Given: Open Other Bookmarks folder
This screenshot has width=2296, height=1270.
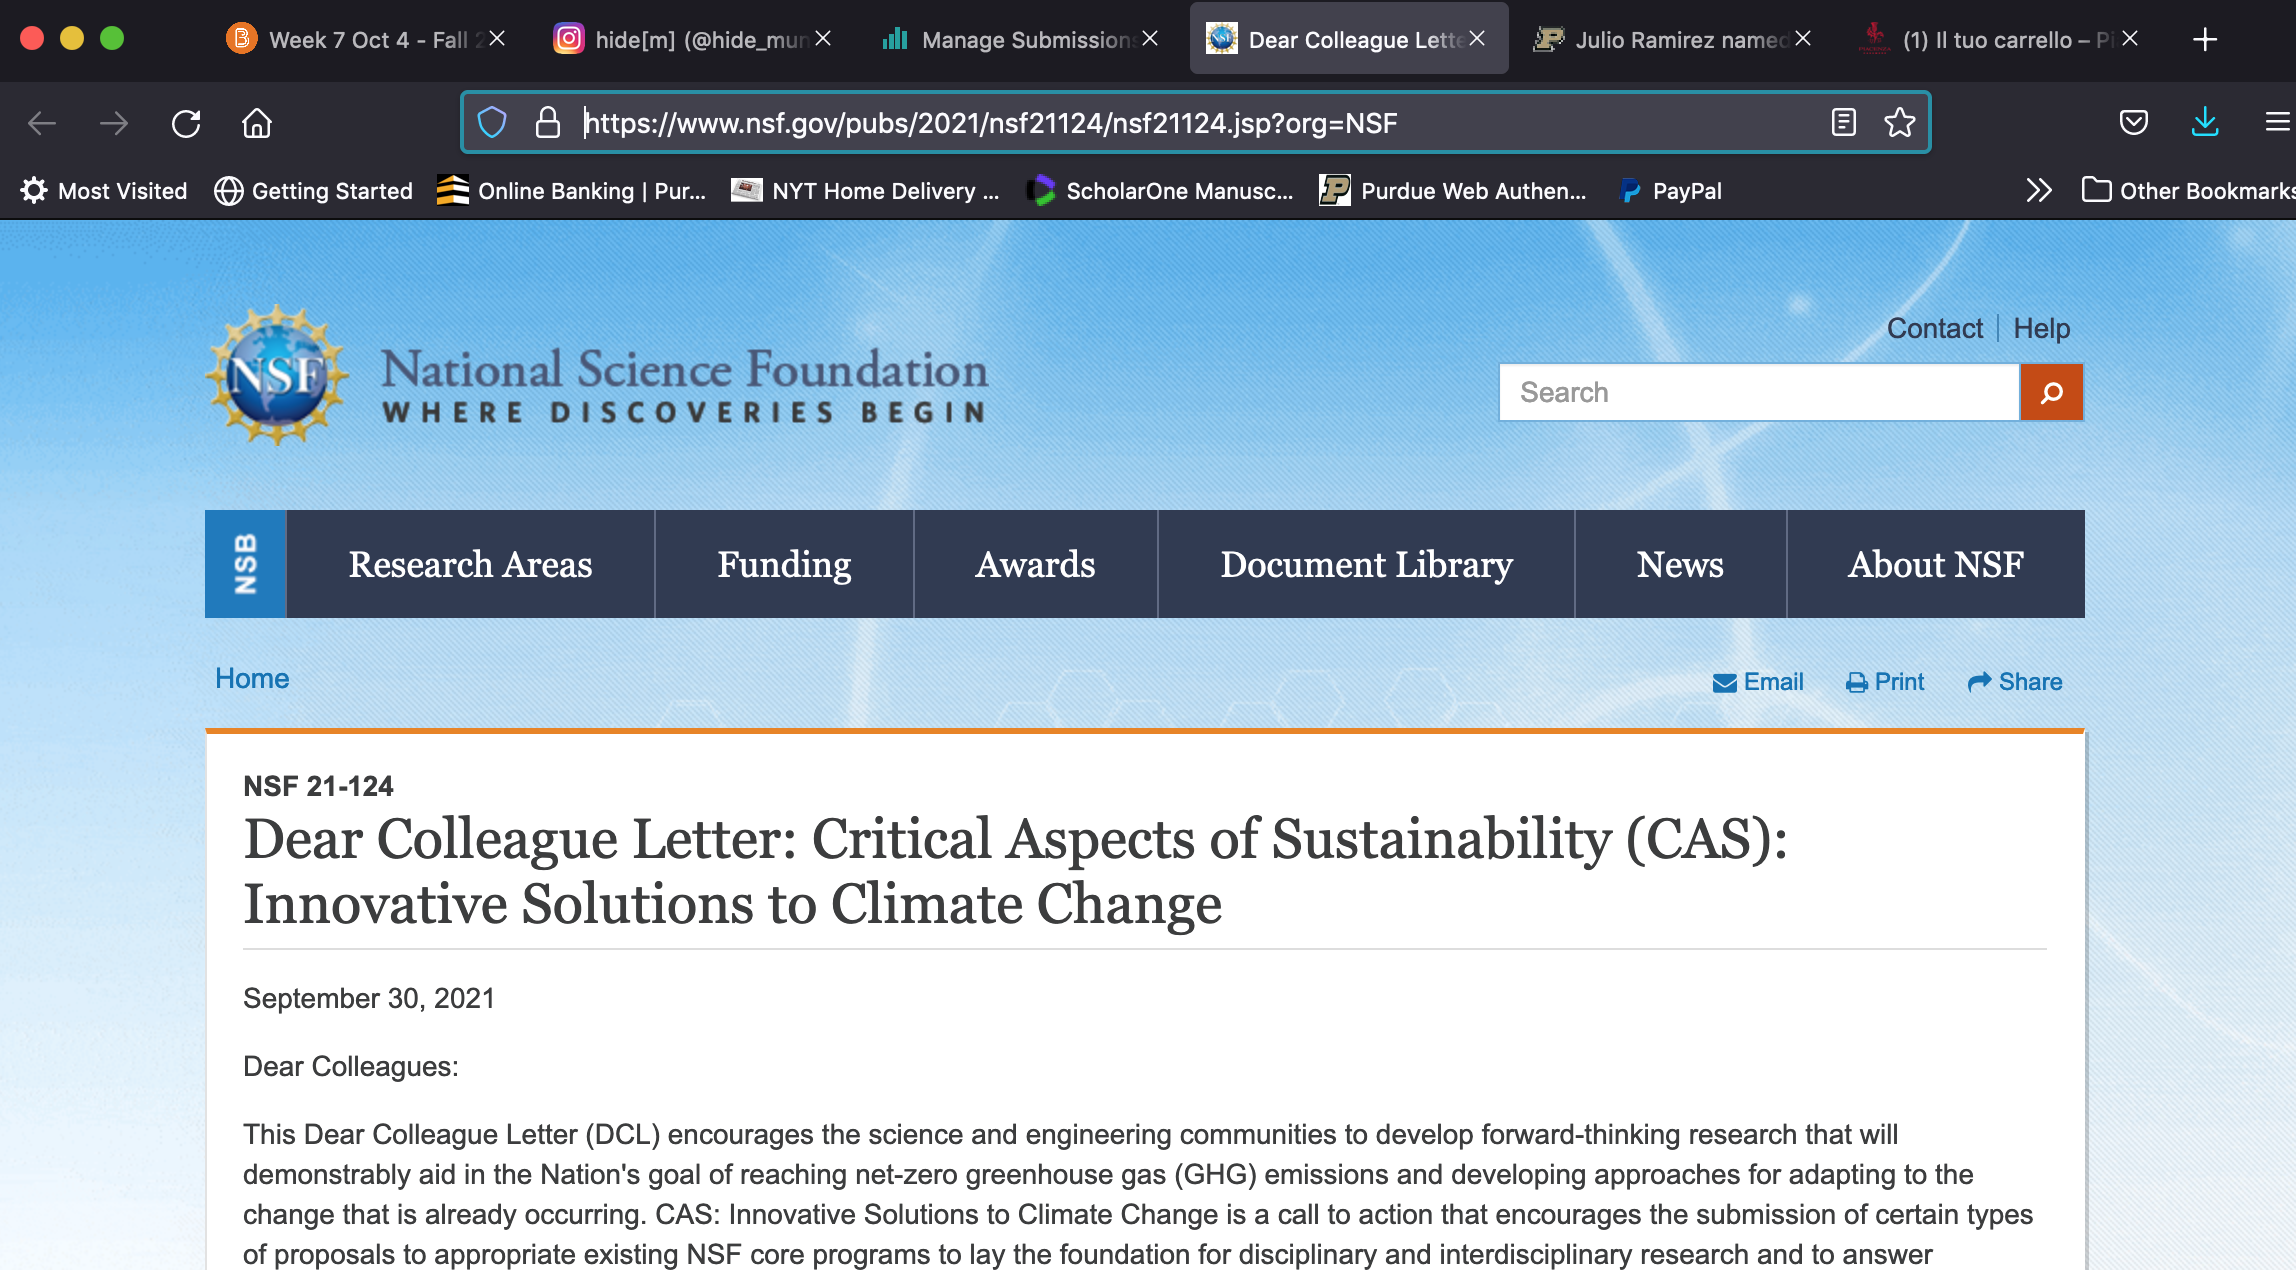Looking at the screenshot, I should pos(2188,190).
